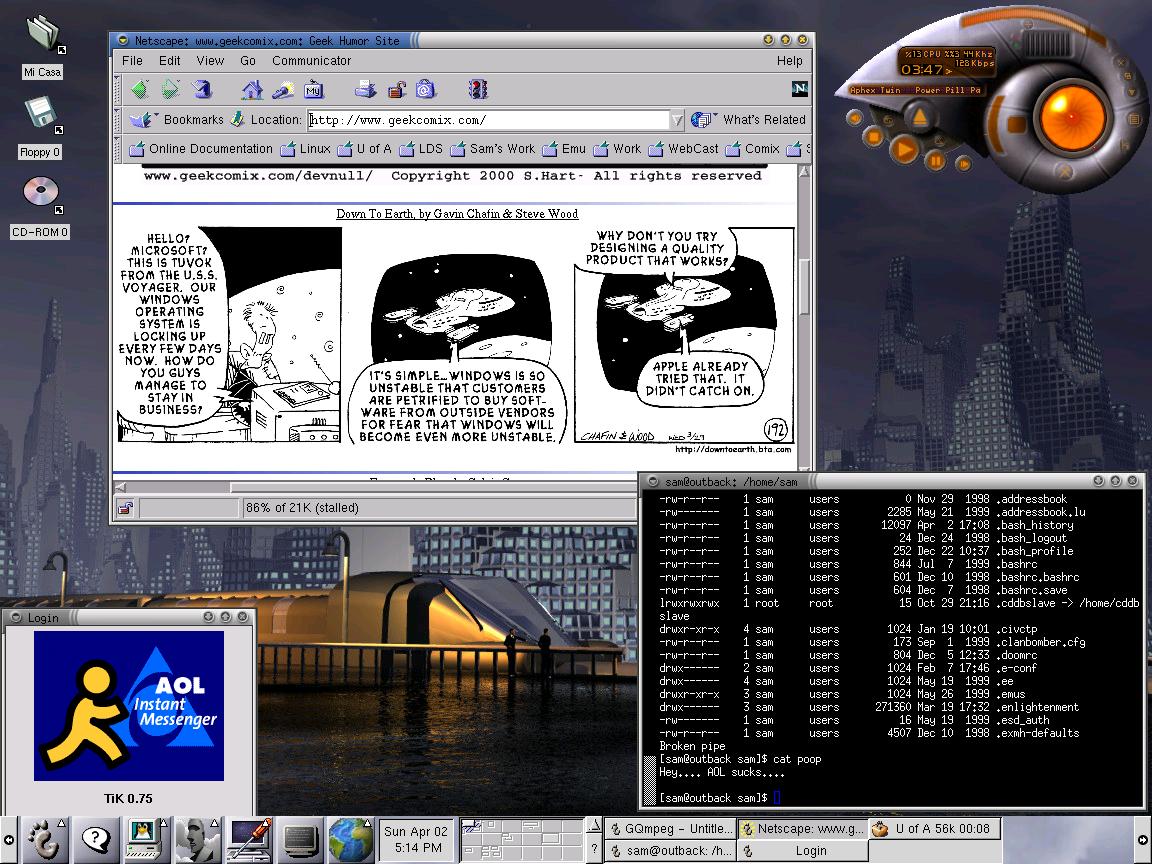This screenshot has width=1152, height=864.
Task: Follow the Down To Earth comic link
Action: pyautogui.click(x=457, y=214)
